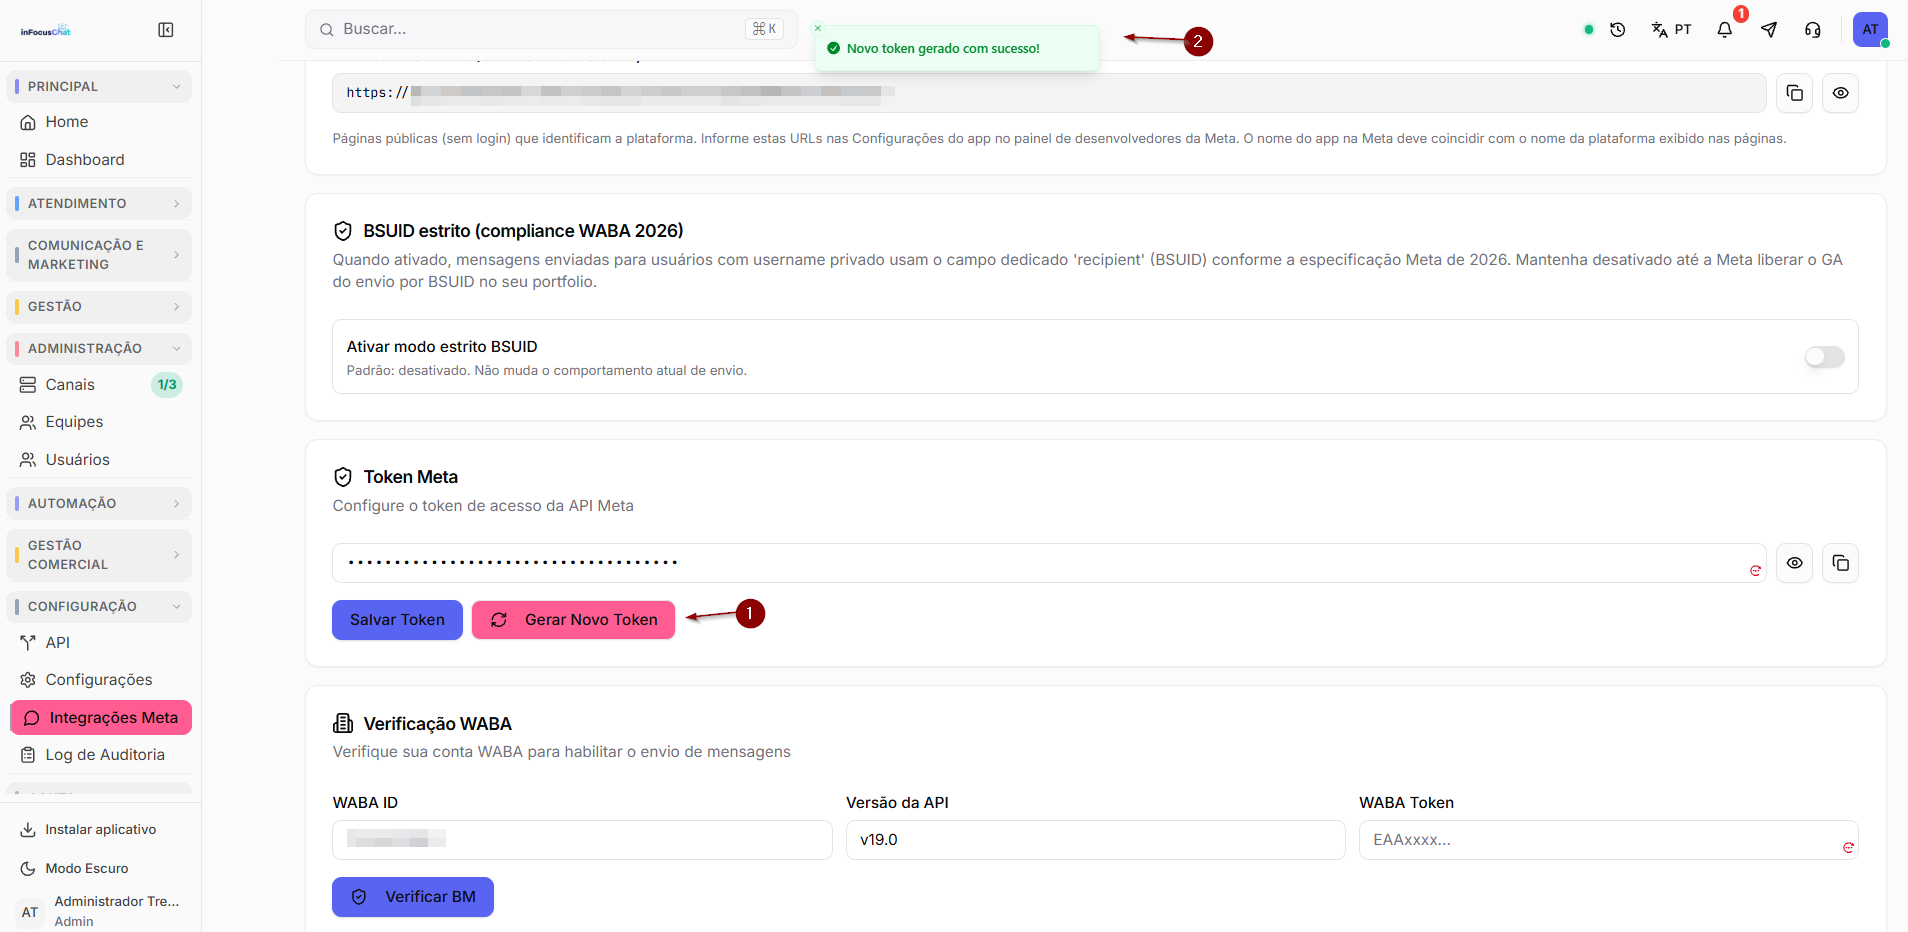The height and width of the screenshot is (932, 1908).
Task: Open the history clock icon
Action: point(1618,30)
